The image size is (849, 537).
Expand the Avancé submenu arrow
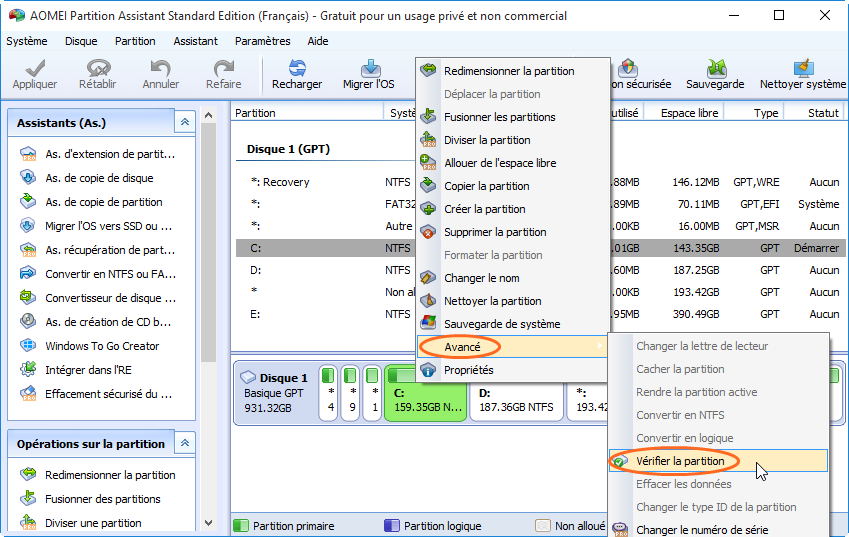pos(599,346)
